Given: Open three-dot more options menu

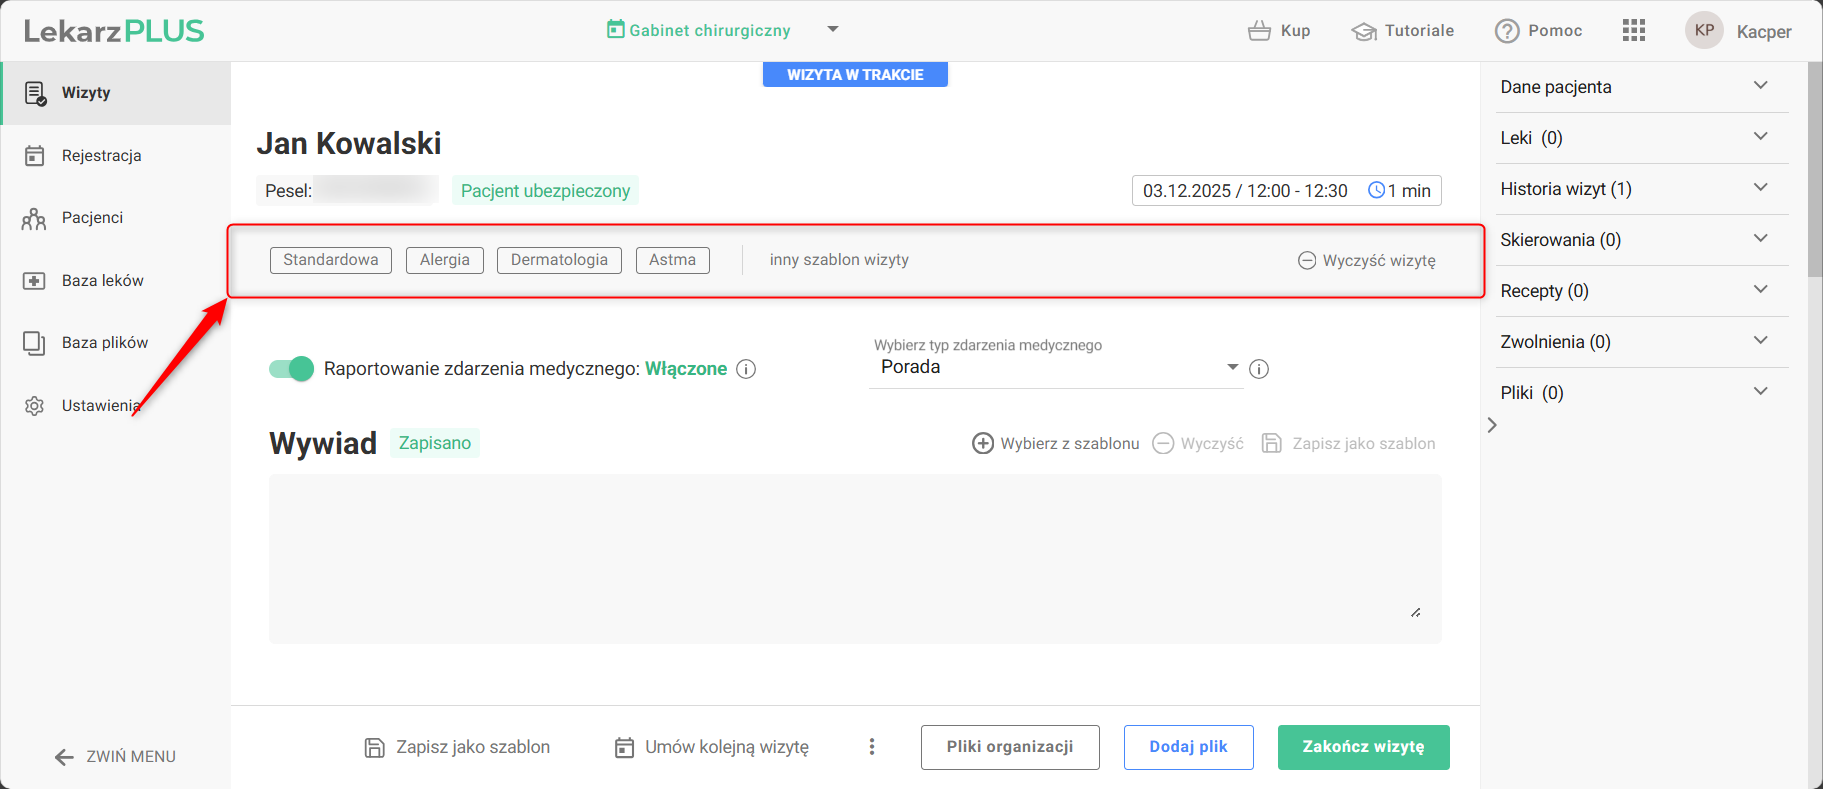Looking at the screenshot, I should 872,747.
